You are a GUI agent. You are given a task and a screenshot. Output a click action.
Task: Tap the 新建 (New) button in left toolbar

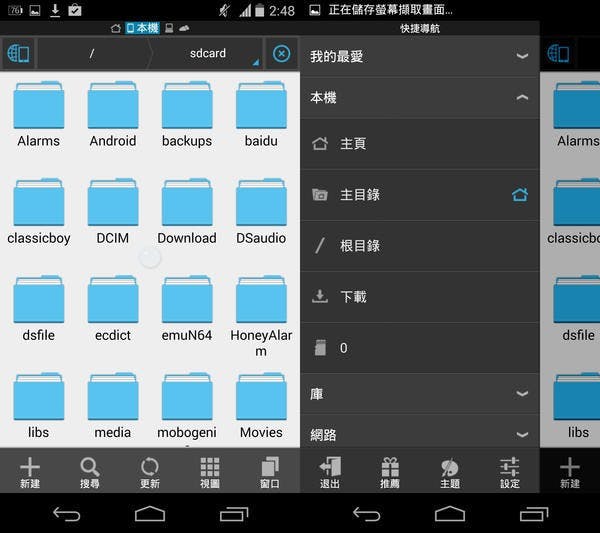30,473
